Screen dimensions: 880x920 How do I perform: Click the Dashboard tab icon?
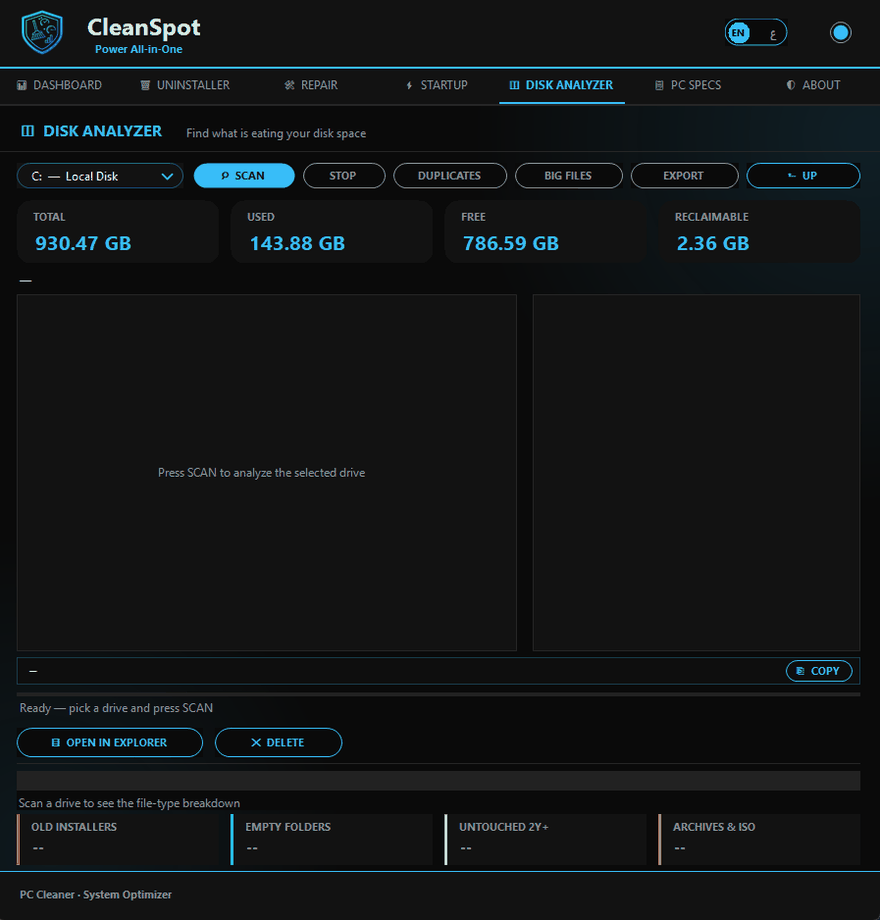pos(22,85)
